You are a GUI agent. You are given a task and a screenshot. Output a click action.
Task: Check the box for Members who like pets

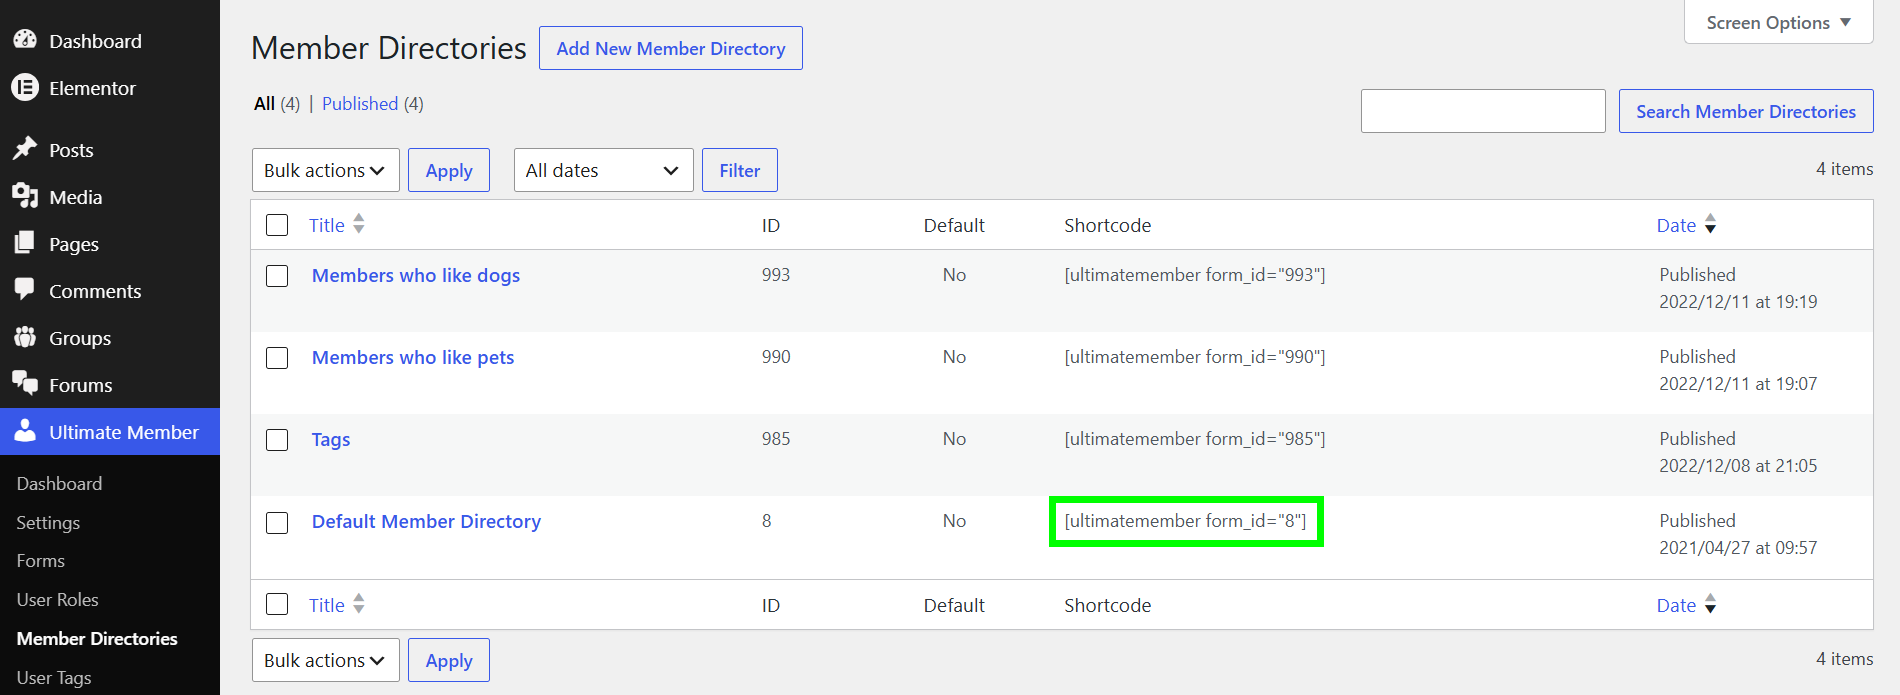tap(277, 358)
